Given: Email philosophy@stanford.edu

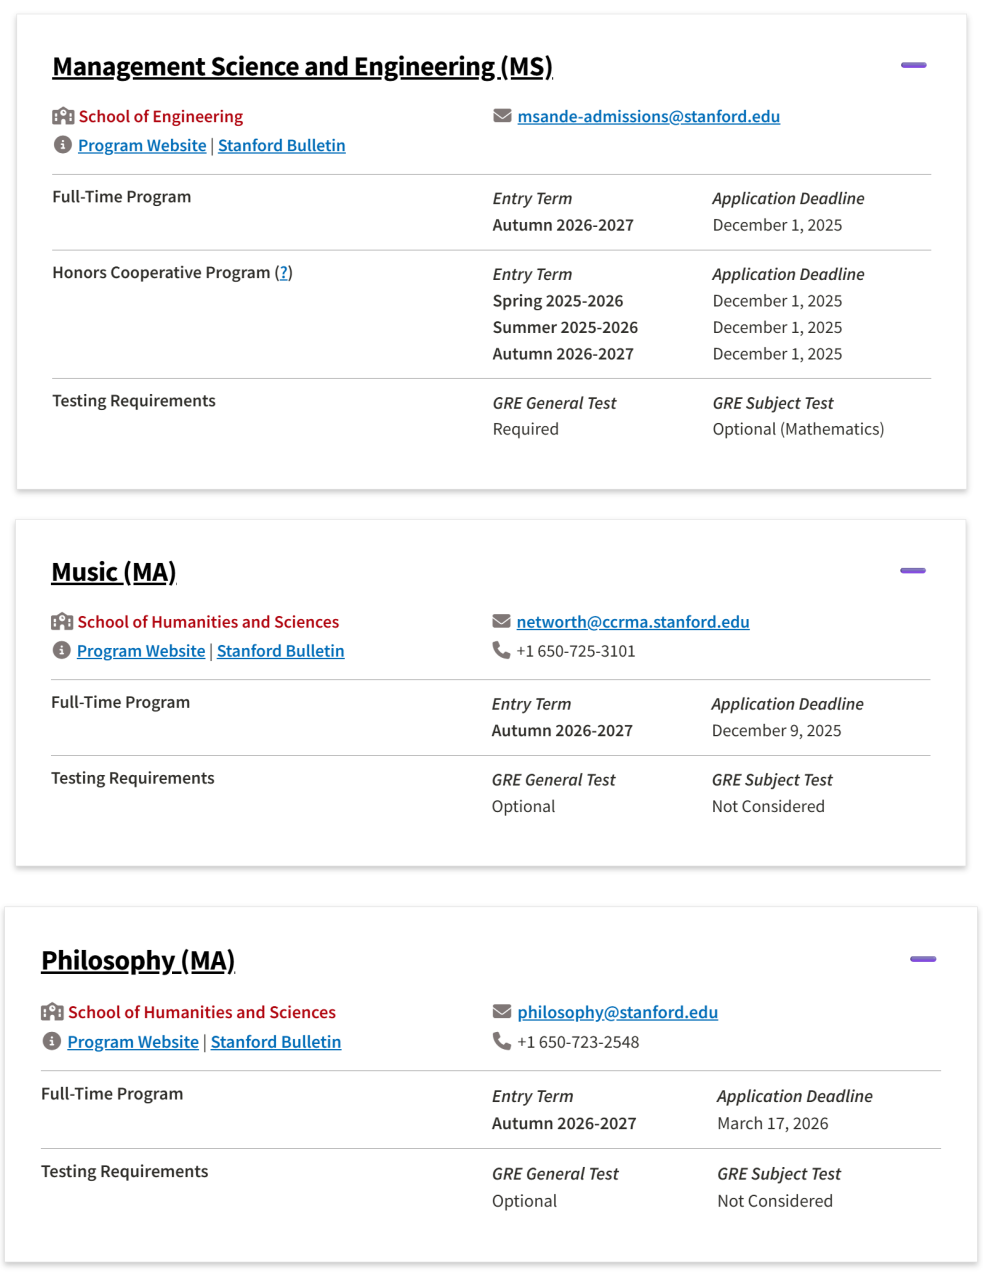Looking at the screenshot, I should coord(617,1012).
